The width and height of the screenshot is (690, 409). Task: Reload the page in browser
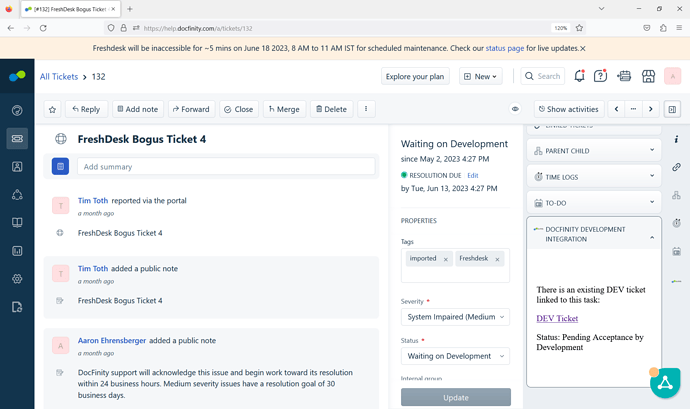(43, 28)
